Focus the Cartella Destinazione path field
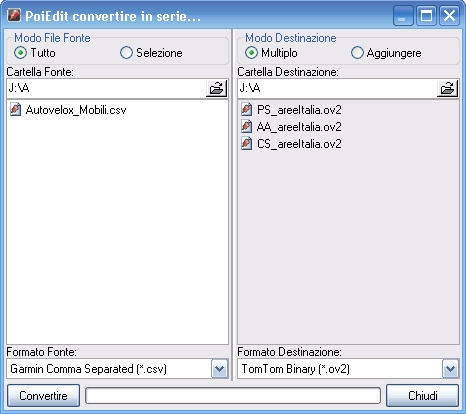Image resolution: width=466 pixels, height=414 pixels. (x=337, y=88)
